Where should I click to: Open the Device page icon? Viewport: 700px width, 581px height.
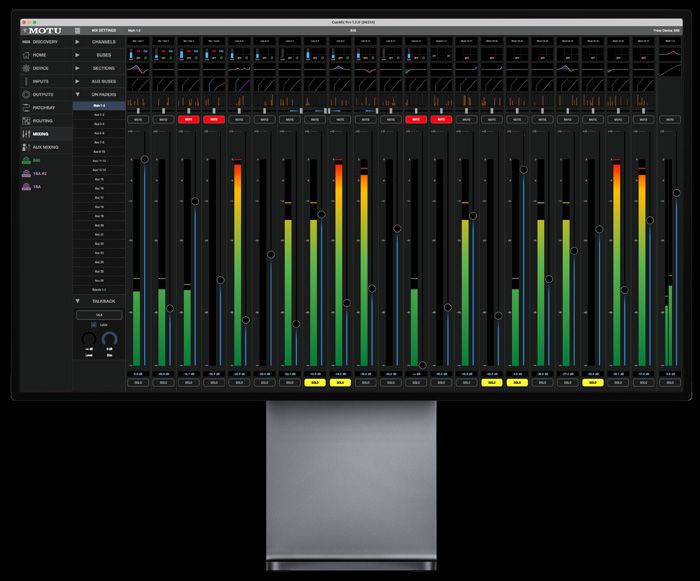point(25,68)
